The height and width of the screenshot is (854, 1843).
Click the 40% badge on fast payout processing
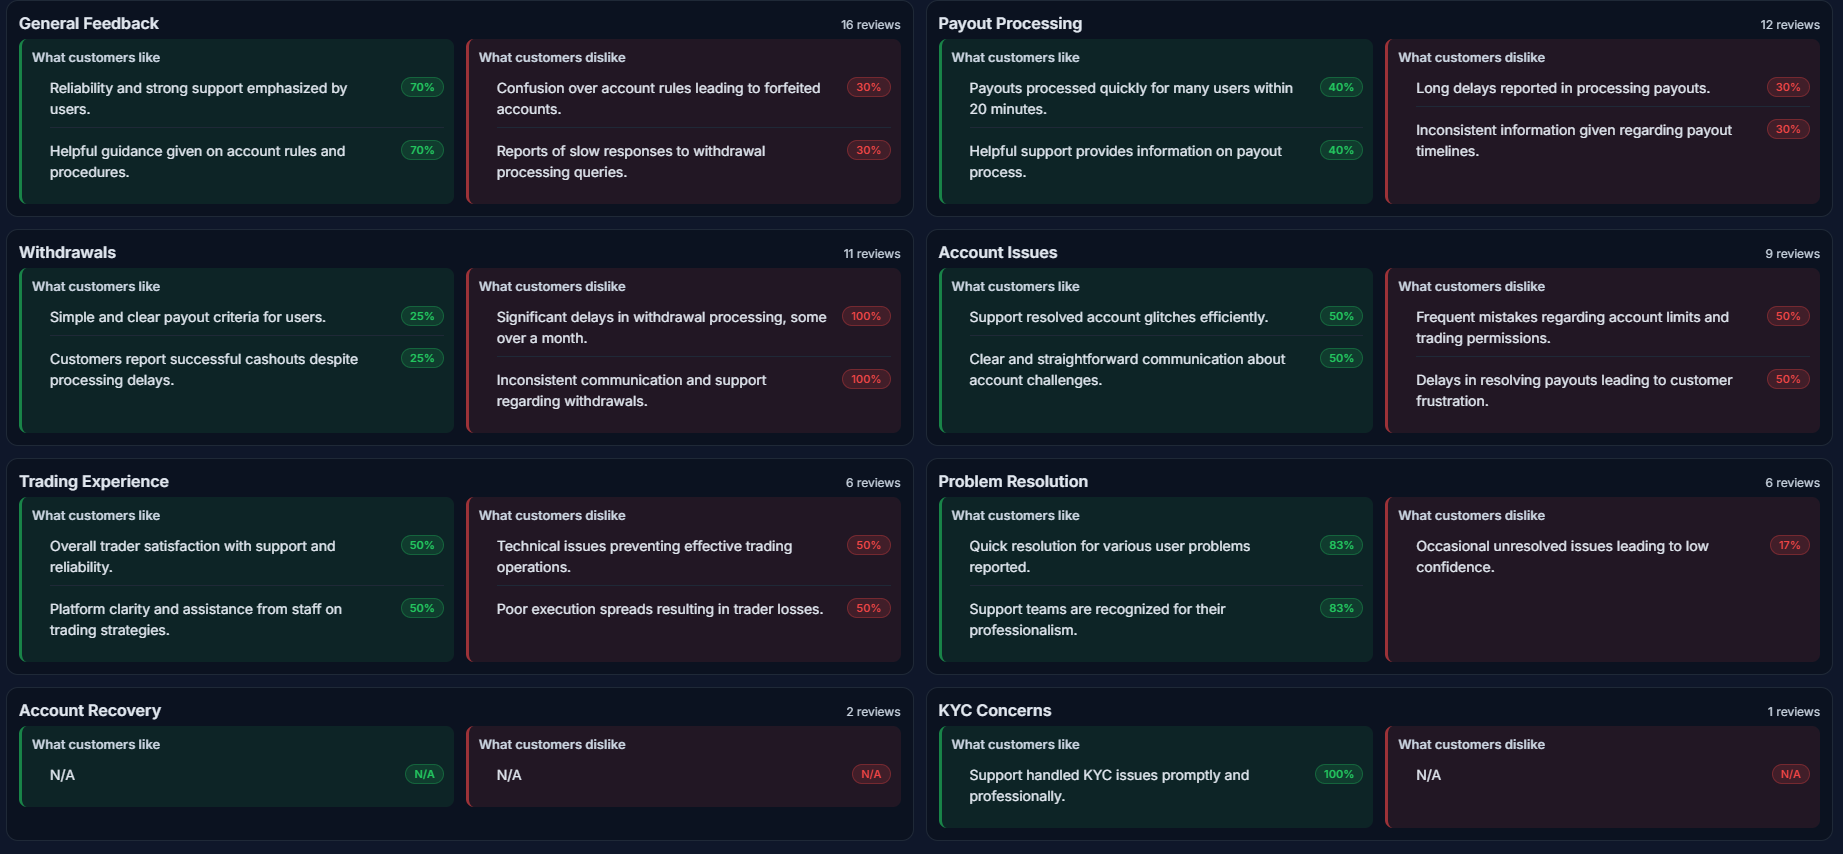pos(1340,87)
